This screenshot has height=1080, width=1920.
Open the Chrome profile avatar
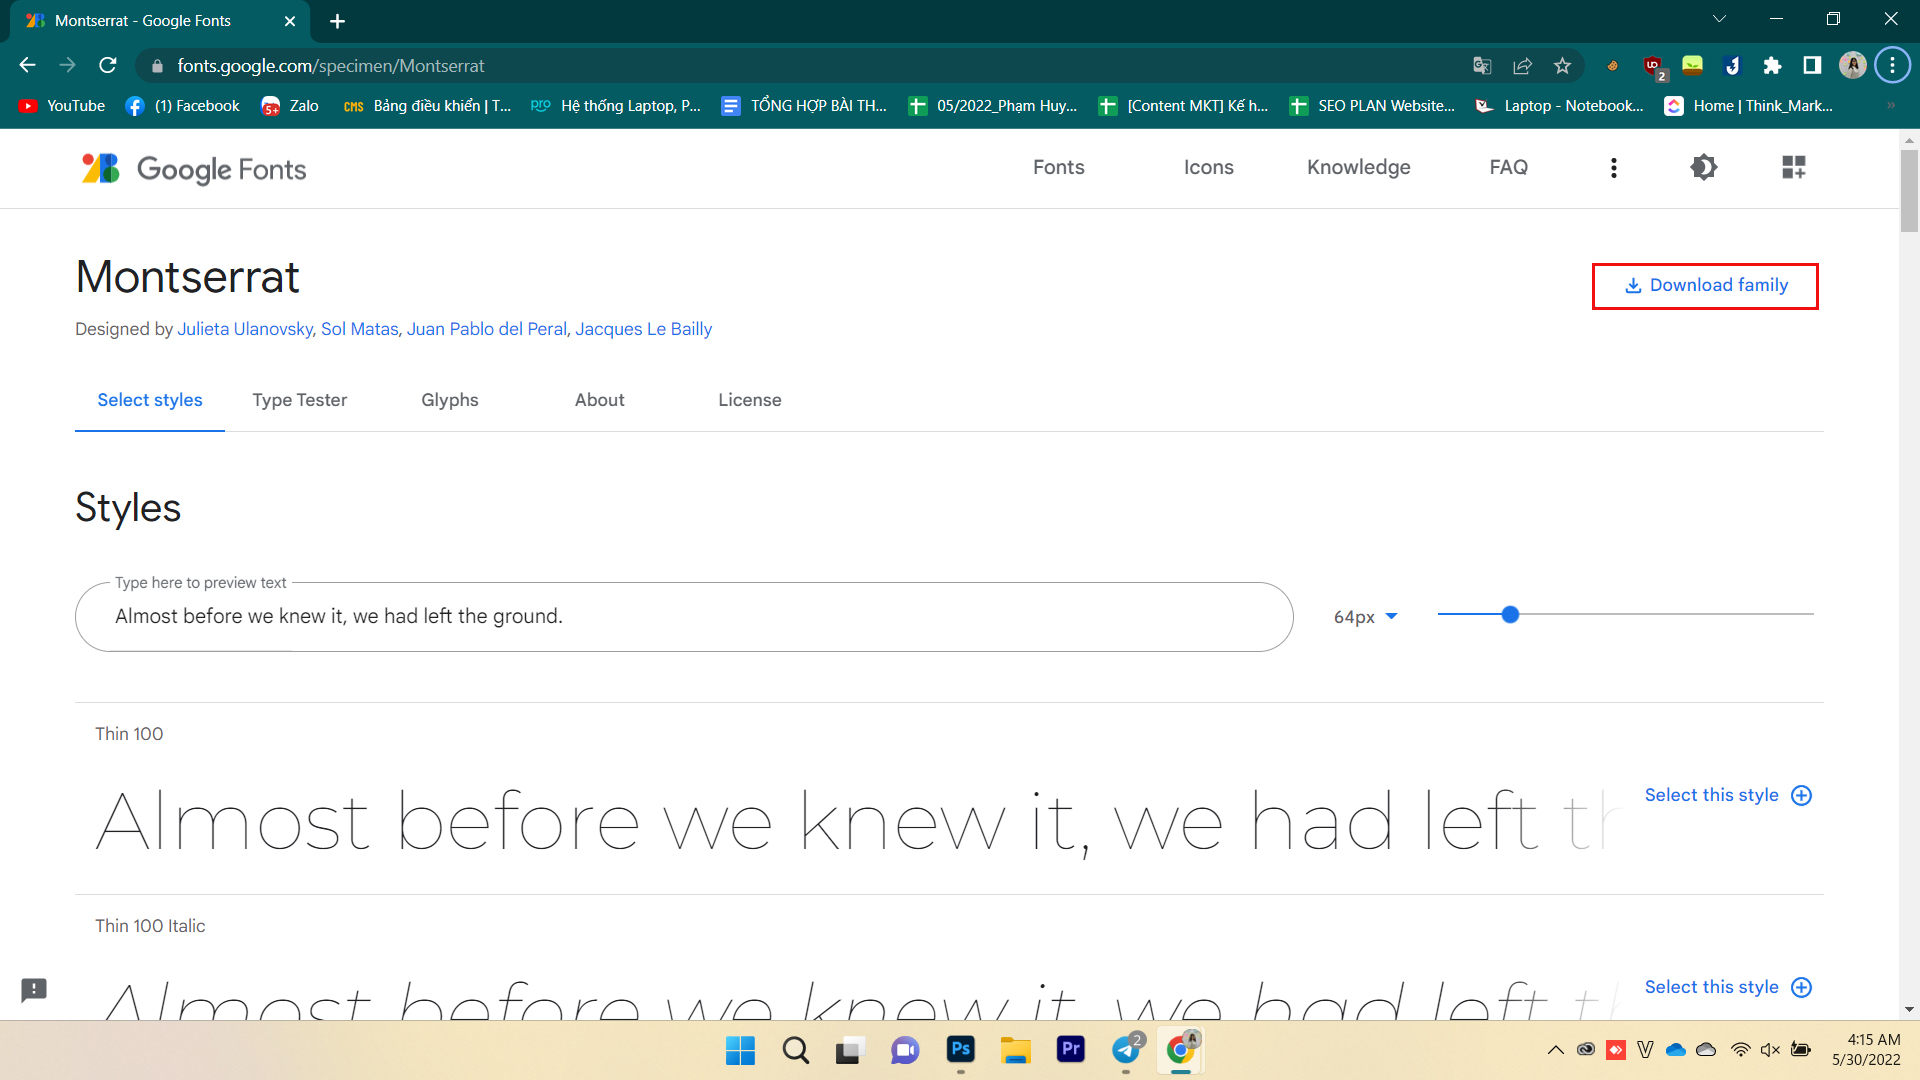click(x=1852, y=66)
